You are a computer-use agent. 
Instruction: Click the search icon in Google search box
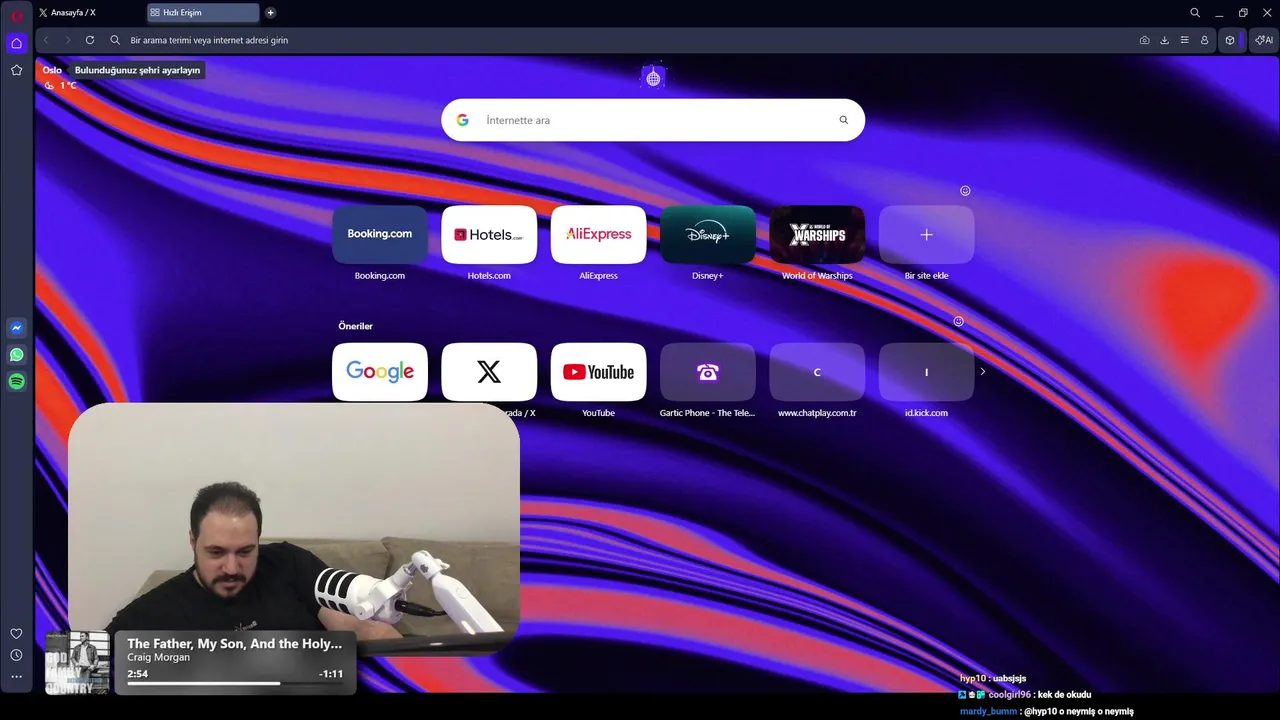click(x=843, y=120)
